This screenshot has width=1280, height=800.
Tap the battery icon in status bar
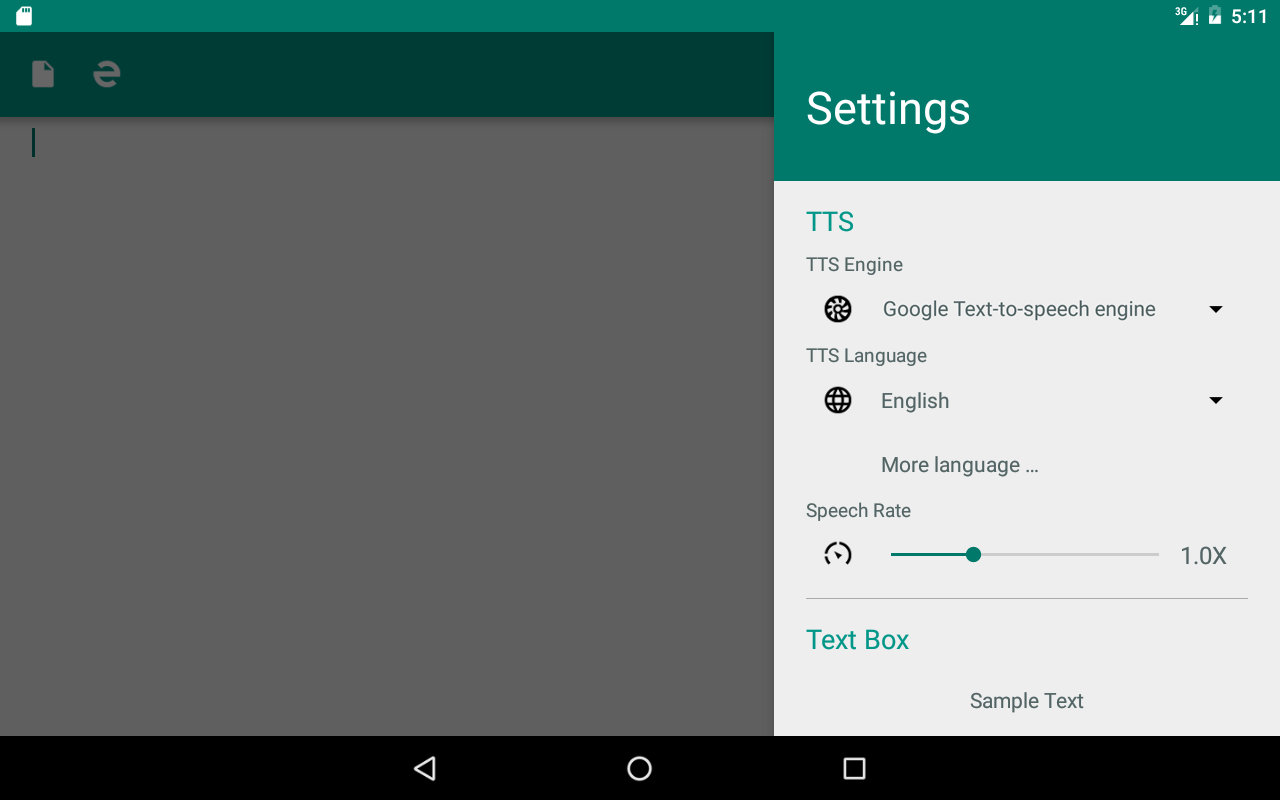1215,16
